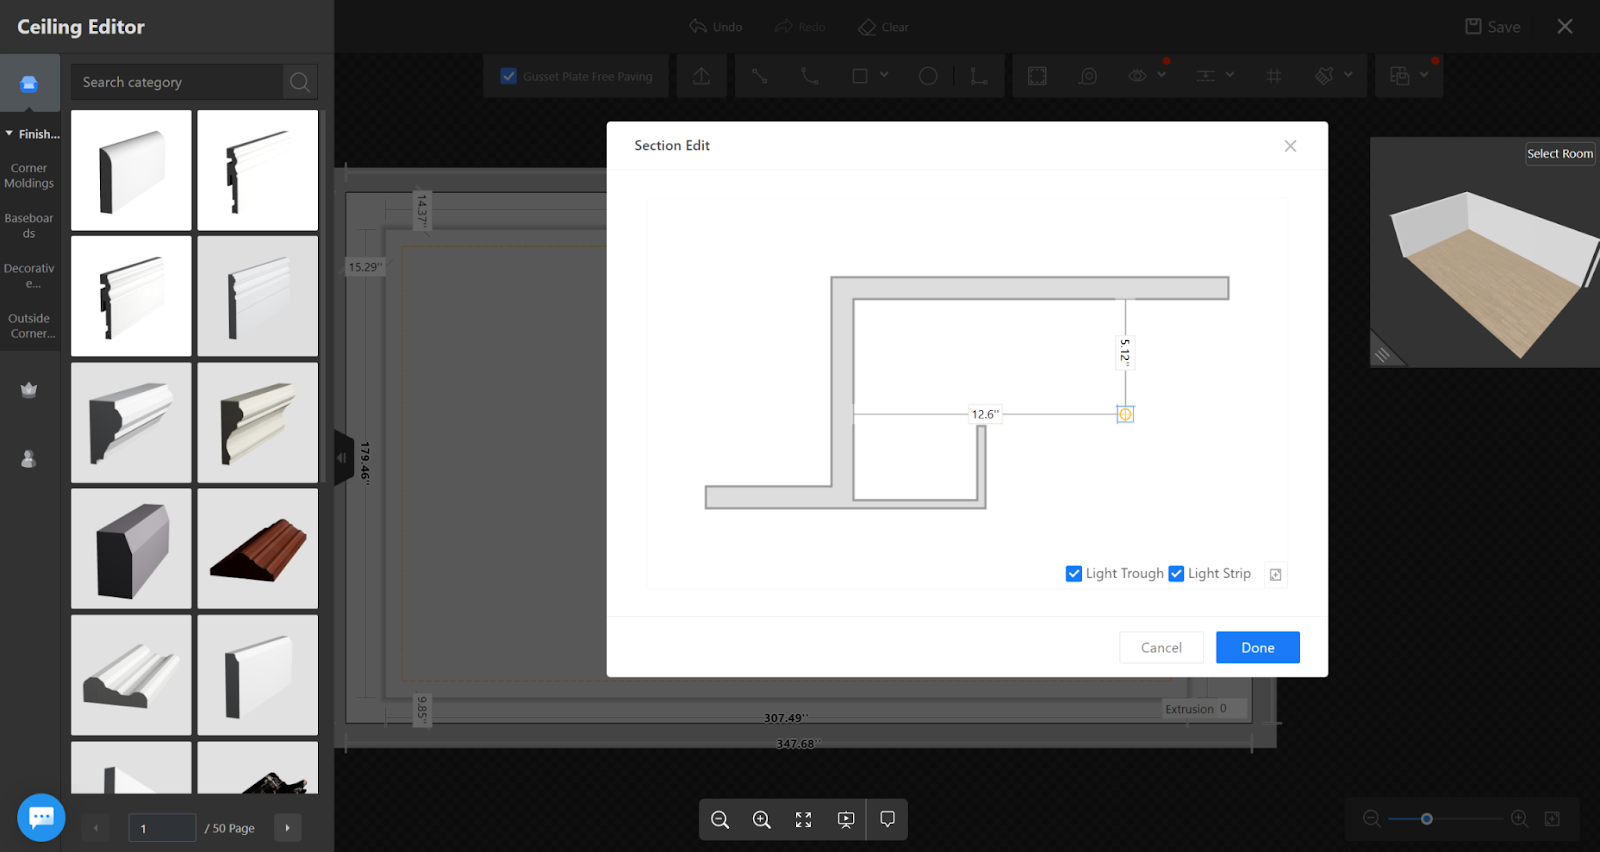The height and width of the screenshot is (852, 1600).
Task: Open the blue live chat bubble
Action: [41, 818]
